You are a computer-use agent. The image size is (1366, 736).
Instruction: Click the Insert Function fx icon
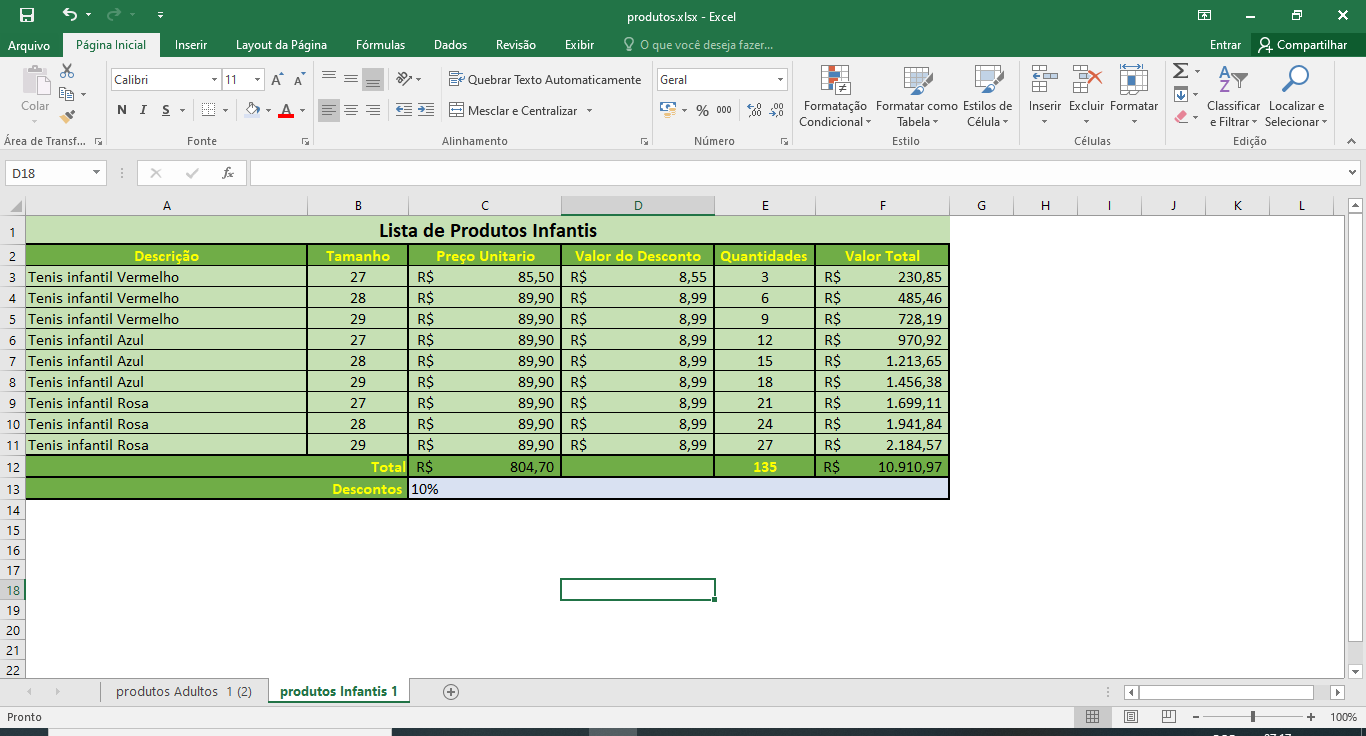point(228,173)
